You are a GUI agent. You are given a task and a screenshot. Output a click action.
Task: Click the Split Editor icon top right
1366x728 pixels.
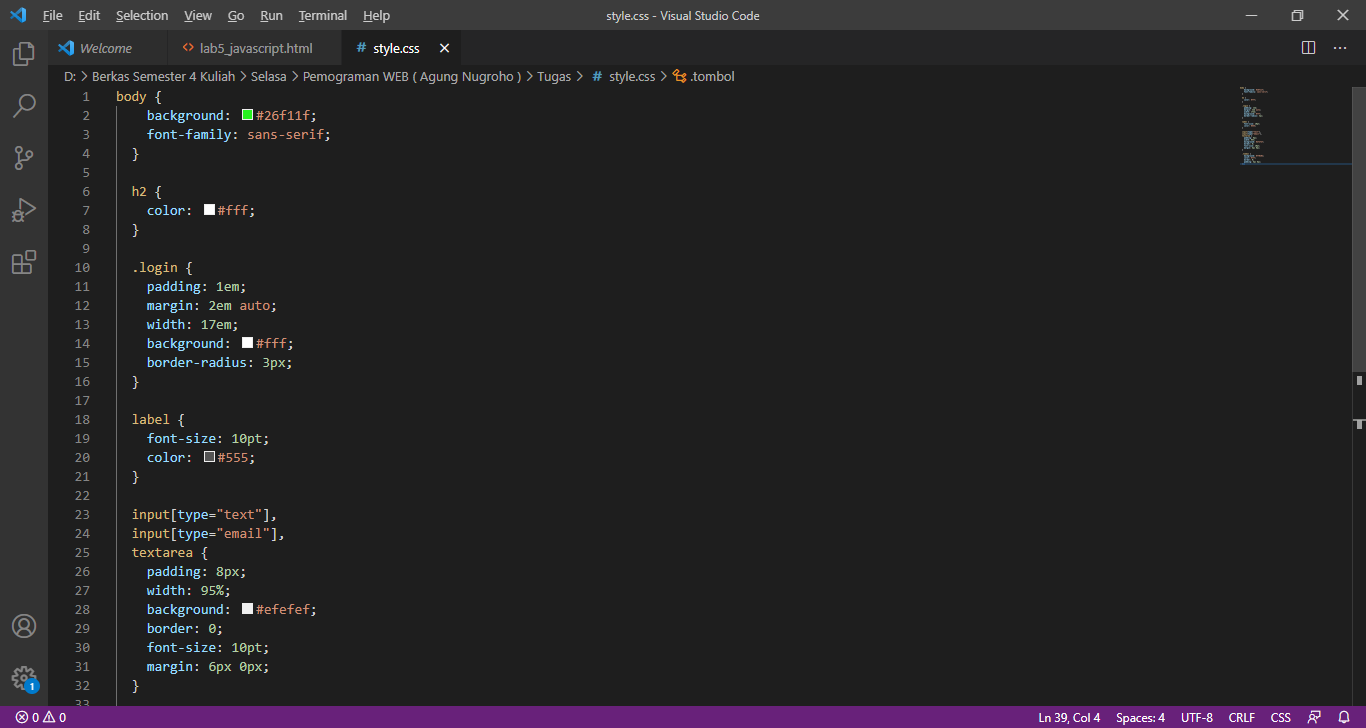coord(1307,47)
